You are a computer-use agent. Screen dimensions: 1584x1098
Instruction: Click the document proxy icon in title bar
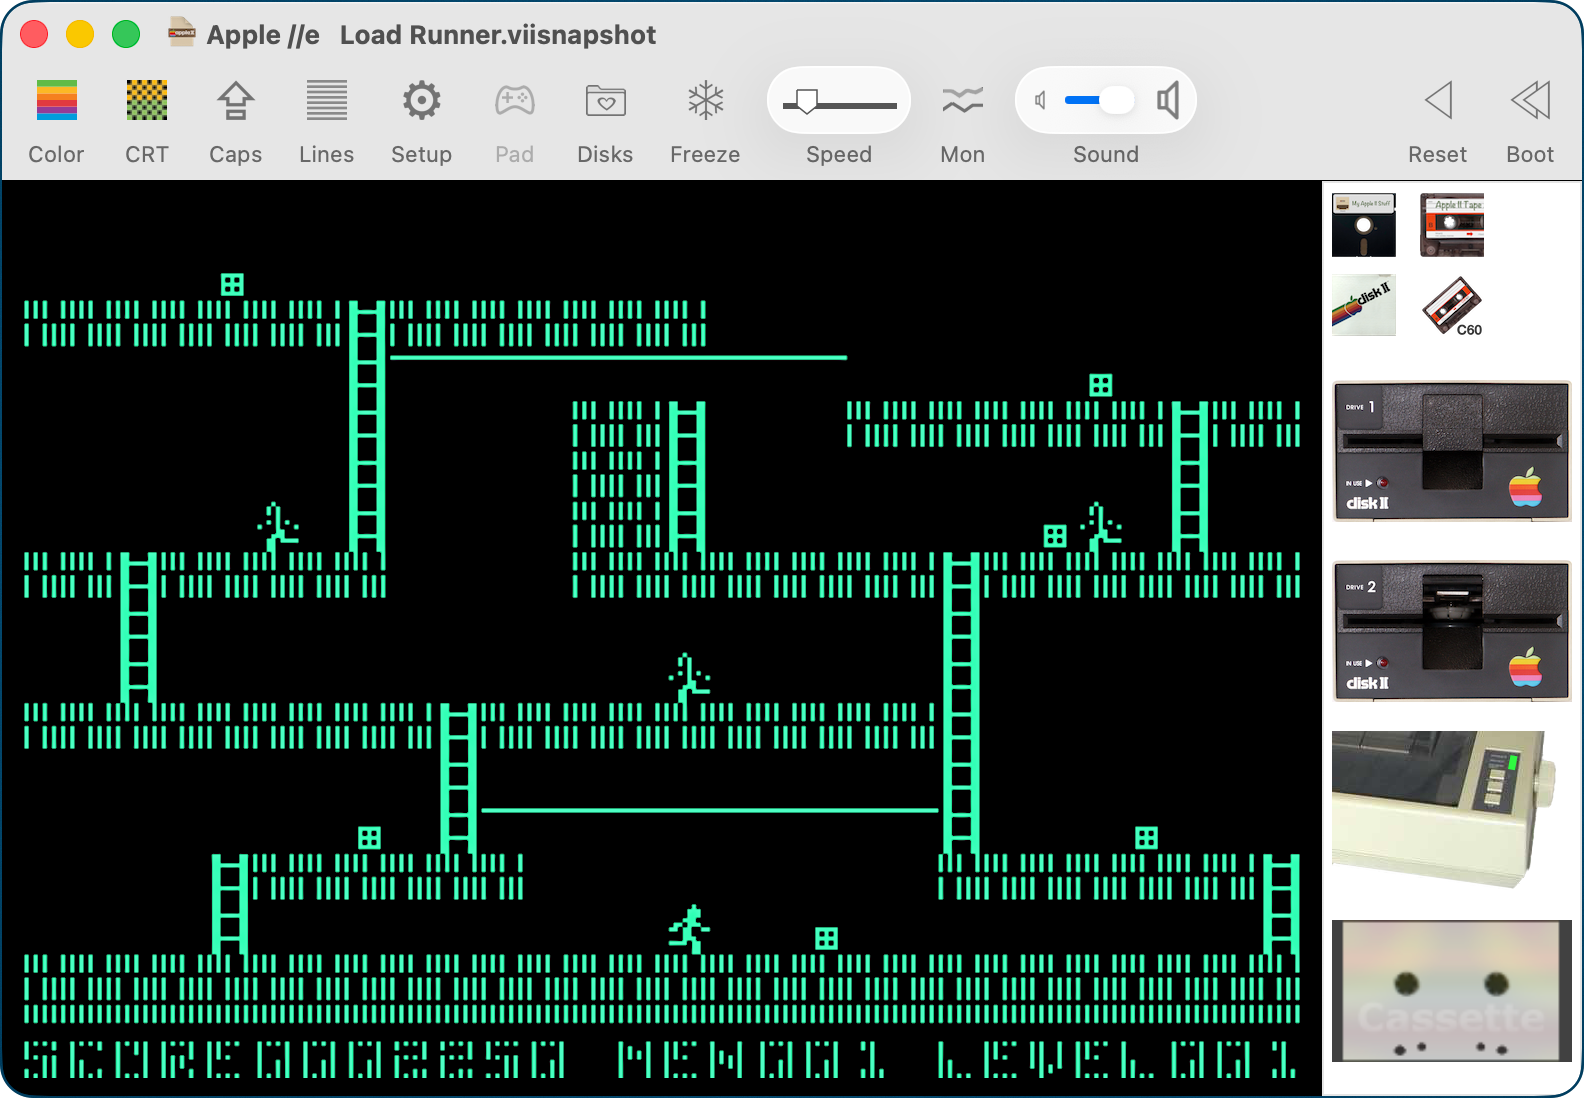(182, 32)
